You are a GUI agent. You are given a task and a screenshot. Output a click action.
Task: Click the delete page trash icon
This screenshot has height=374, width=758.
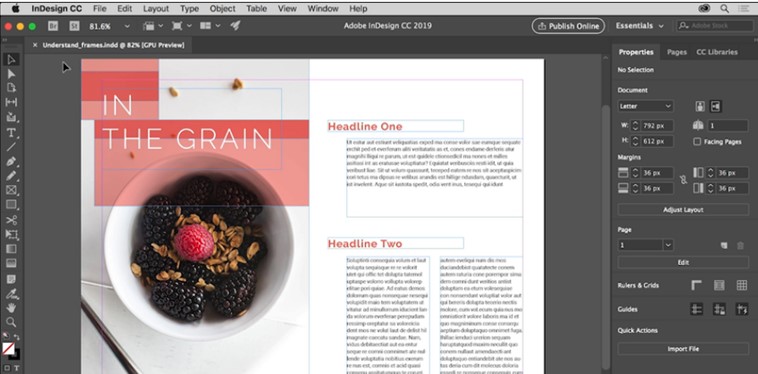pos(741,245)
